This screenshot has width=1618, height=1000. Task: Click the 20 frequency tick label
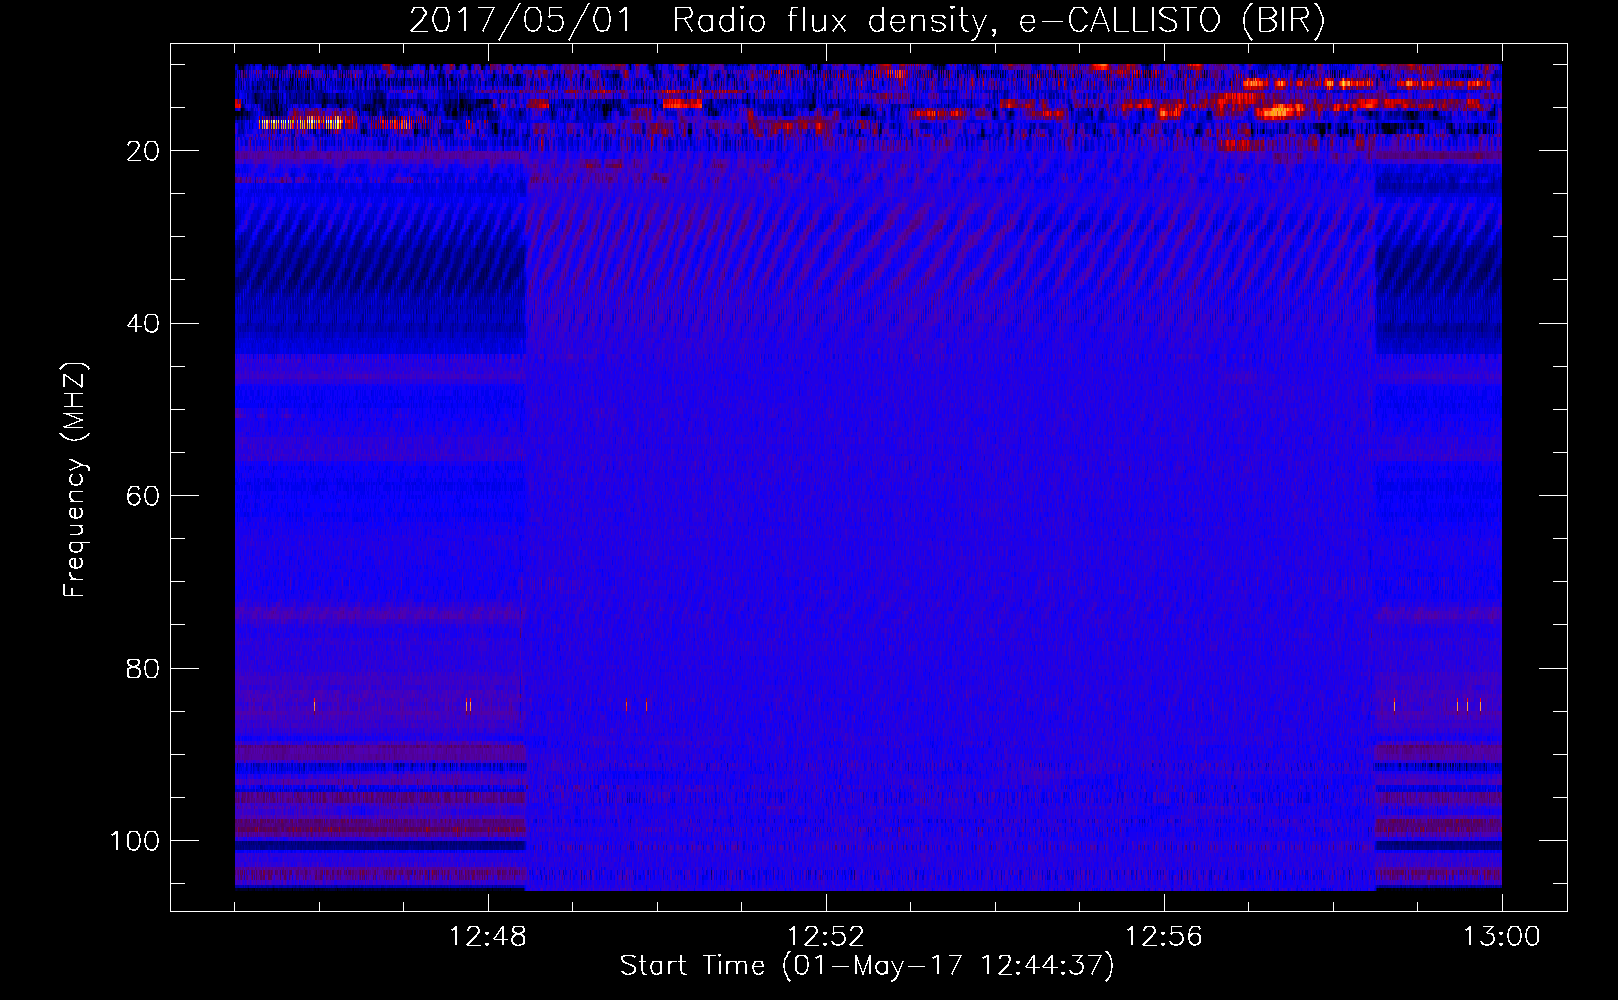click(x=143, y=151)
